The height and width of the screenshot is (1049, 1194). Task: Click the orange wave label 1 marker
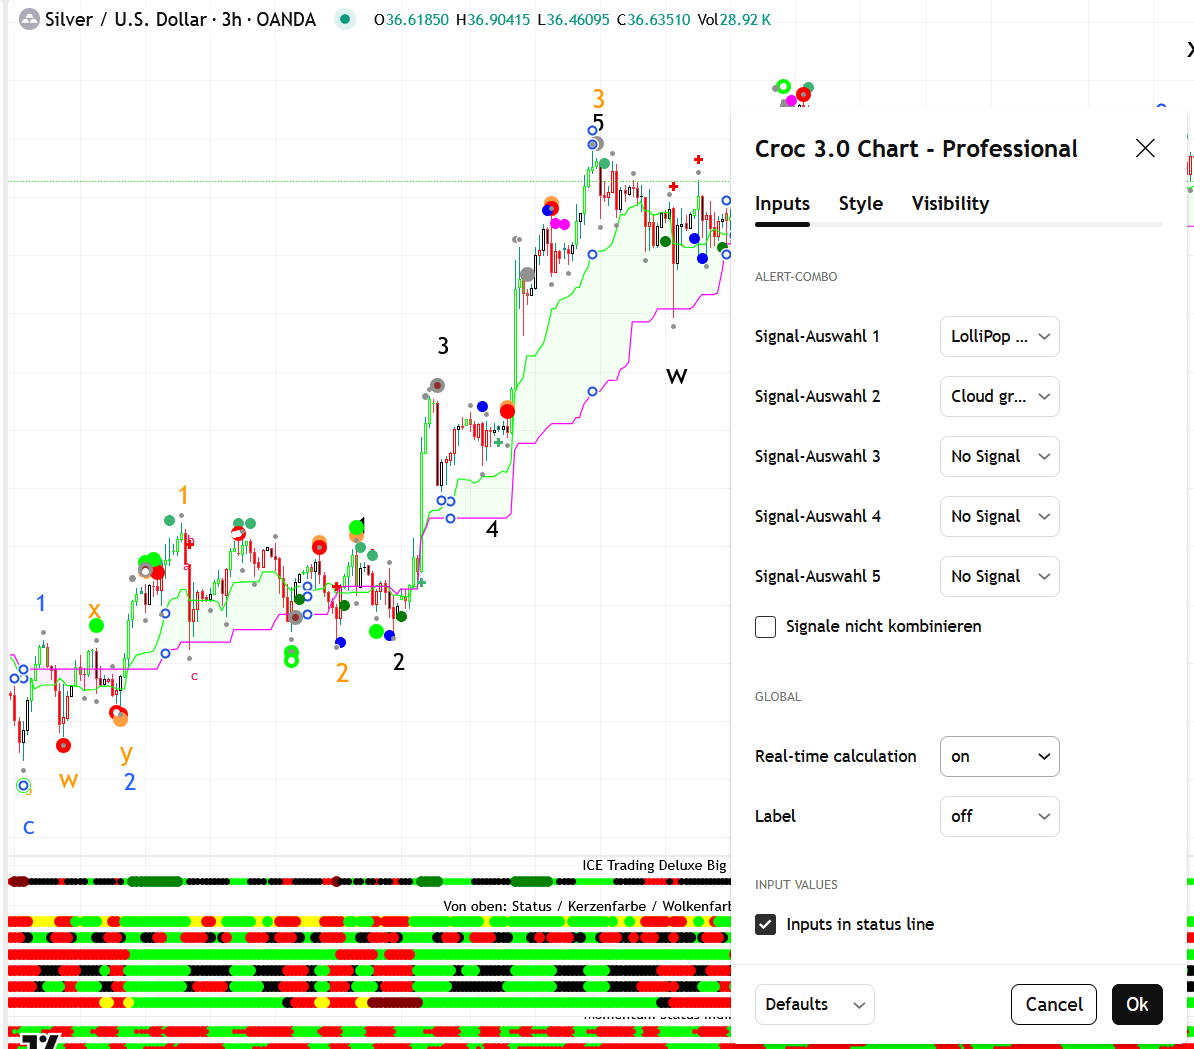183,495
